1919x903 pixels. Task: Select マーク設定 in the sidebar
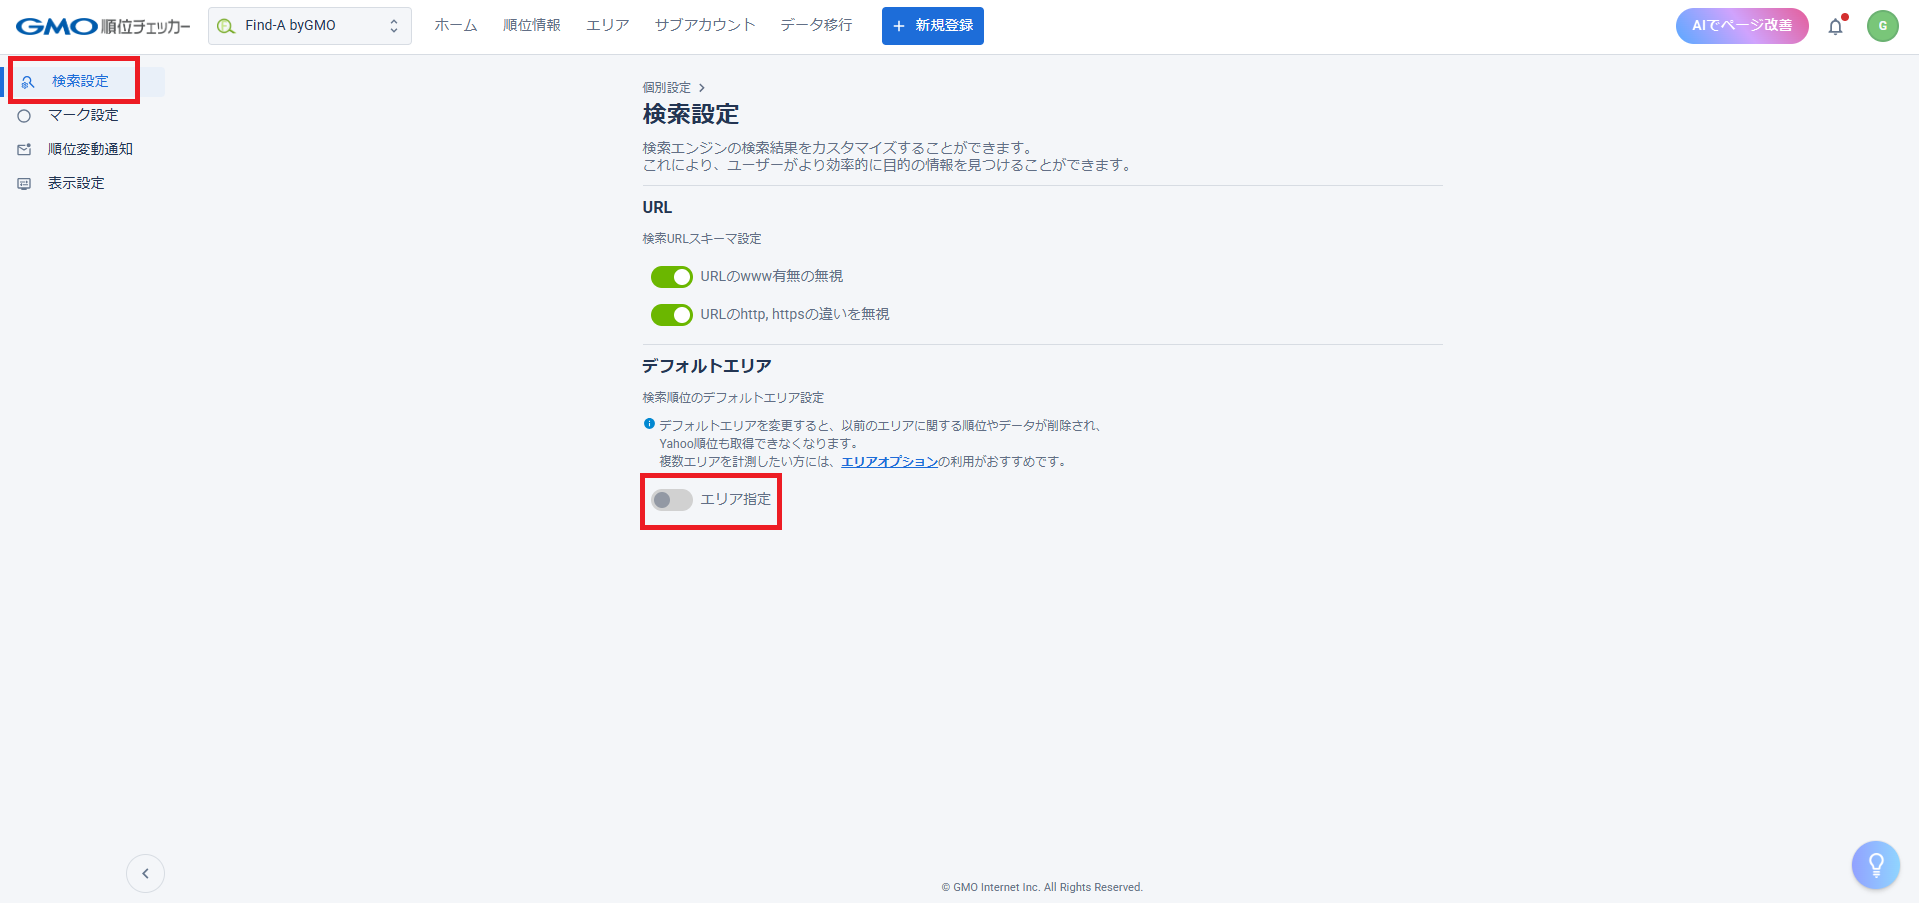(x=84, y=115)
